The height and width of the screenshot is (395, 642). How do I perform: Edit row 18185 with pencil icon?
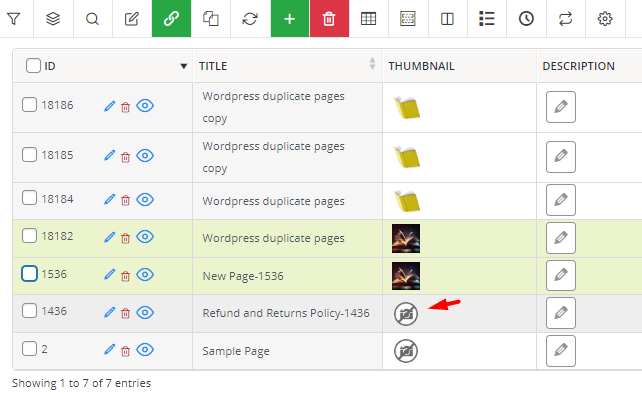tap(109, 156)
